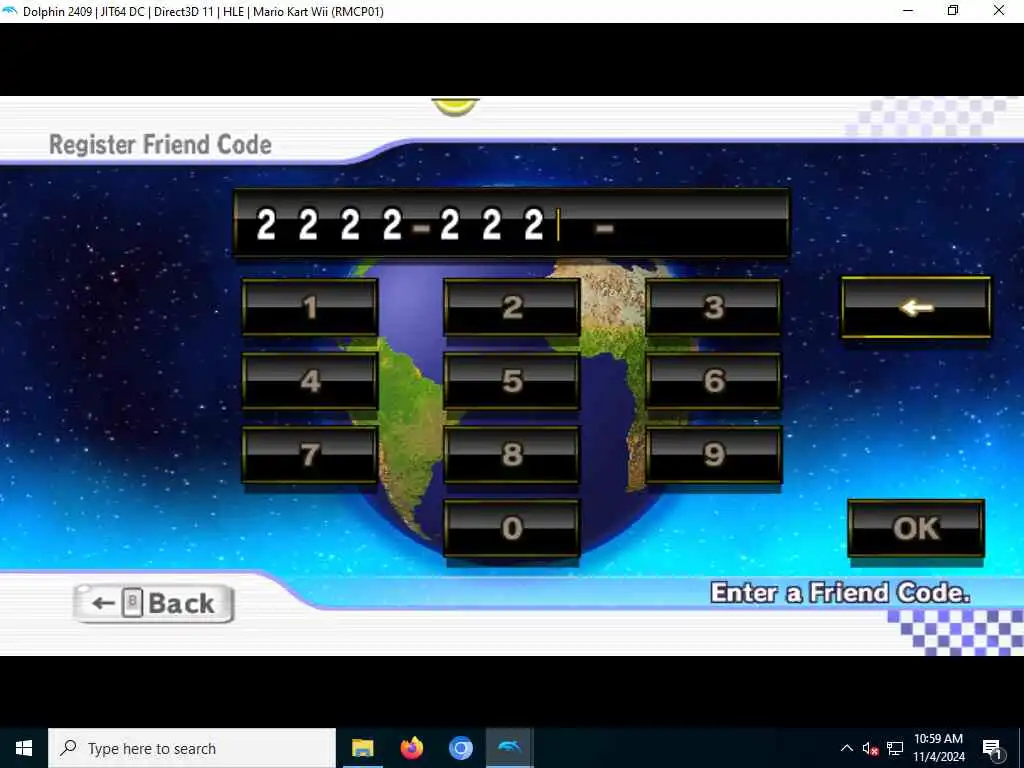
Task: Select the Dolphin emulator taskbar icon
Action: (509, 748)
